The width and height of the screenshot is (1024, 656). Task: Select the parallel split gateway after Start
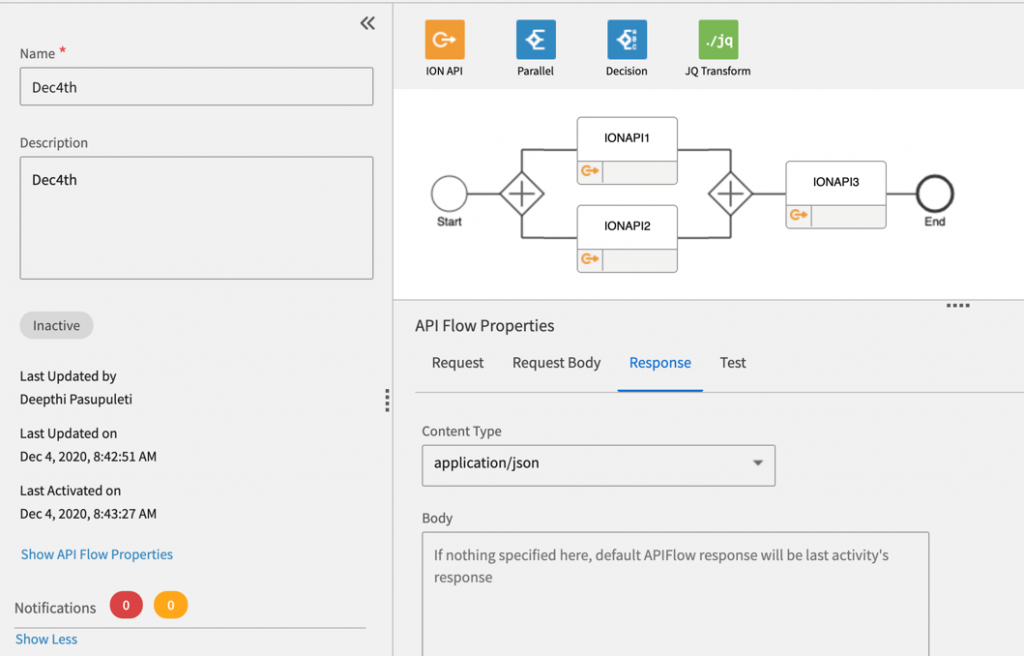pos(521,194)
